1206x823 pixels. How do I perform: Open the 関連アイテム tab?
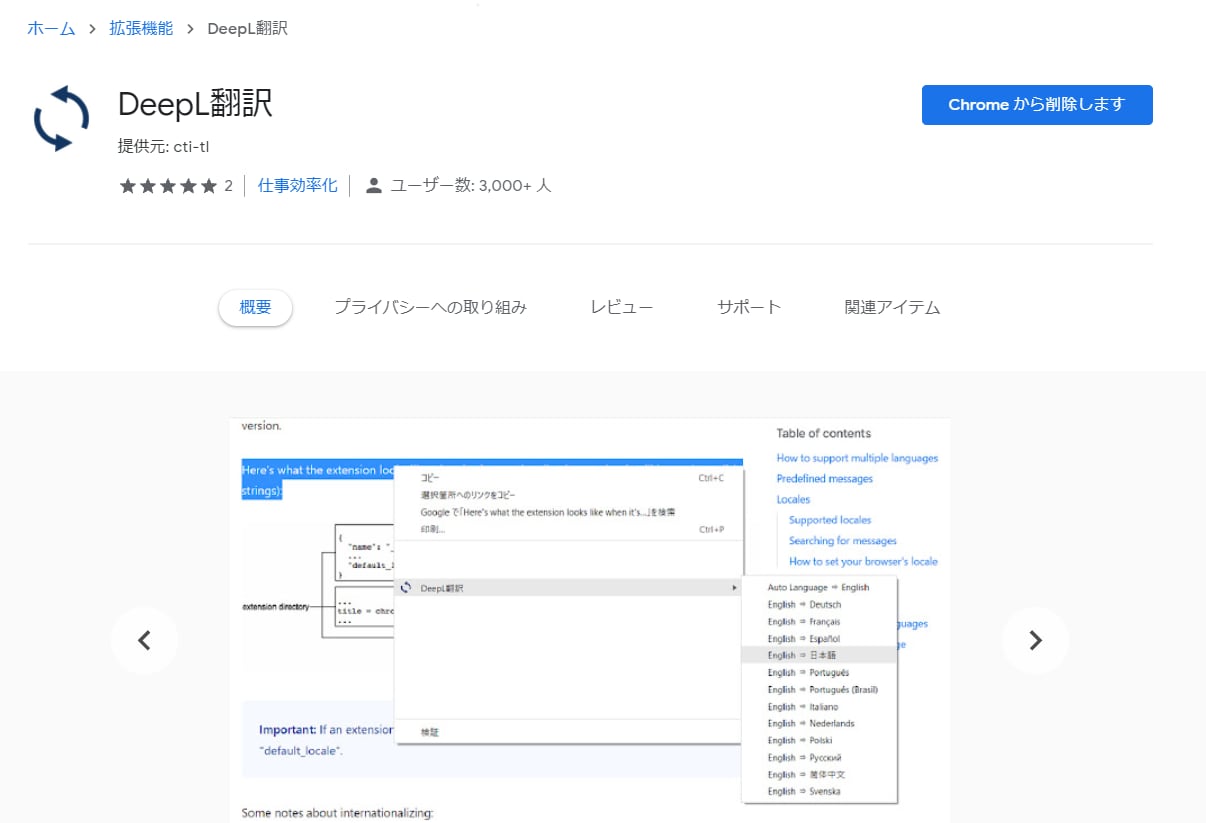(892, 307)
